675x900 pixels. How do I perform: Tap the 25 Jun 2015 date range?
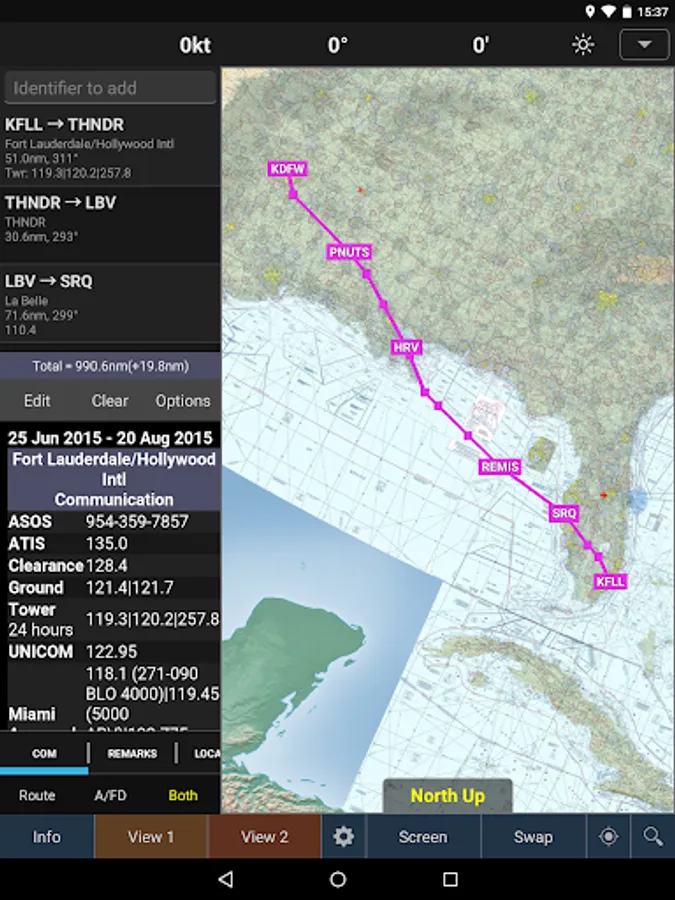tap(110, 438)
